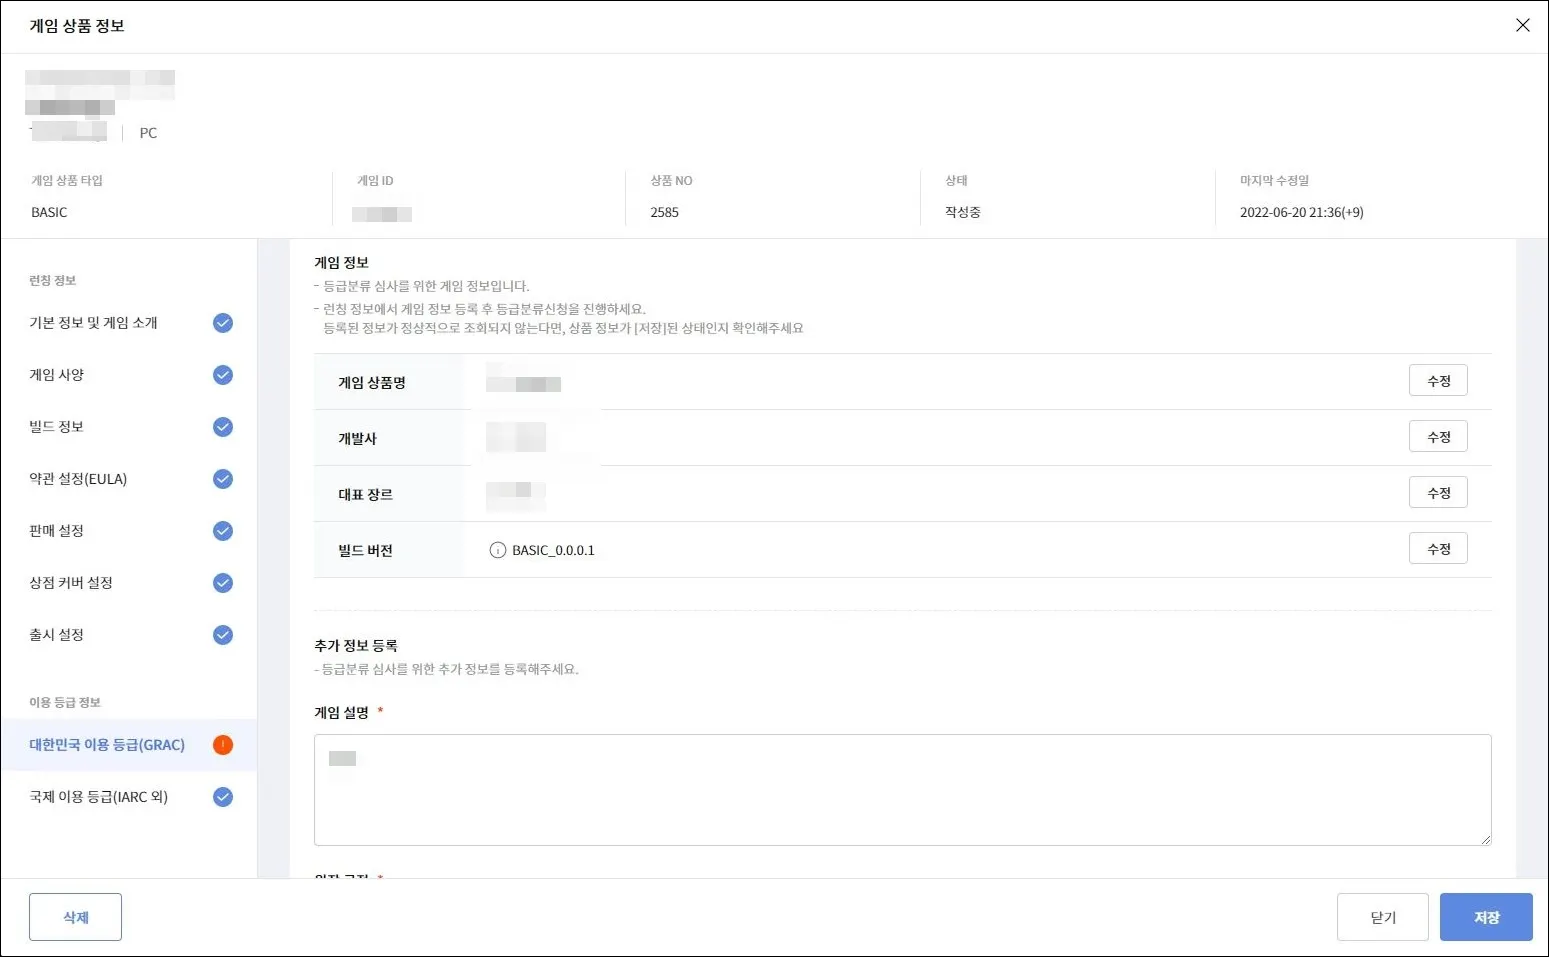Click the blue 저장 button
1549x957 pixels.
(1486, 917)
